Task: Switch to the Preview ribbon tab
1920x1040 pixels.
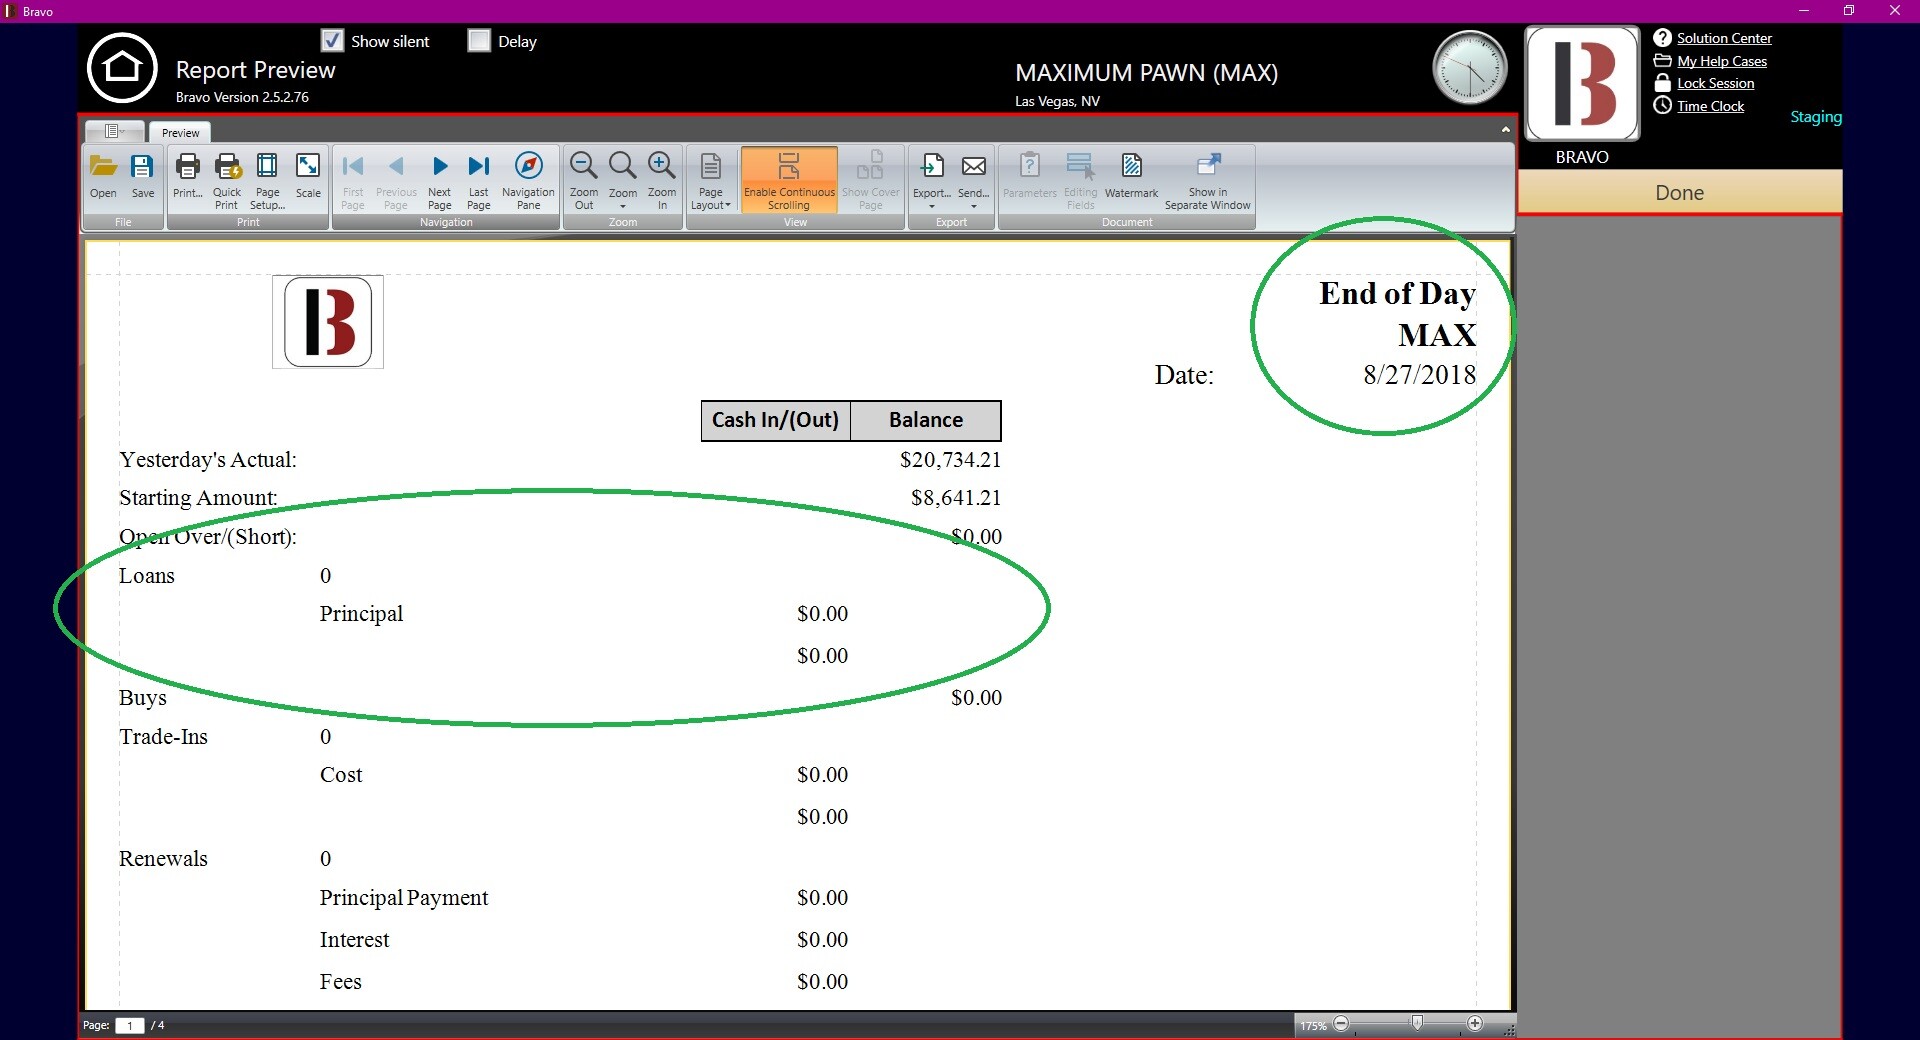Action: [181, 132]
